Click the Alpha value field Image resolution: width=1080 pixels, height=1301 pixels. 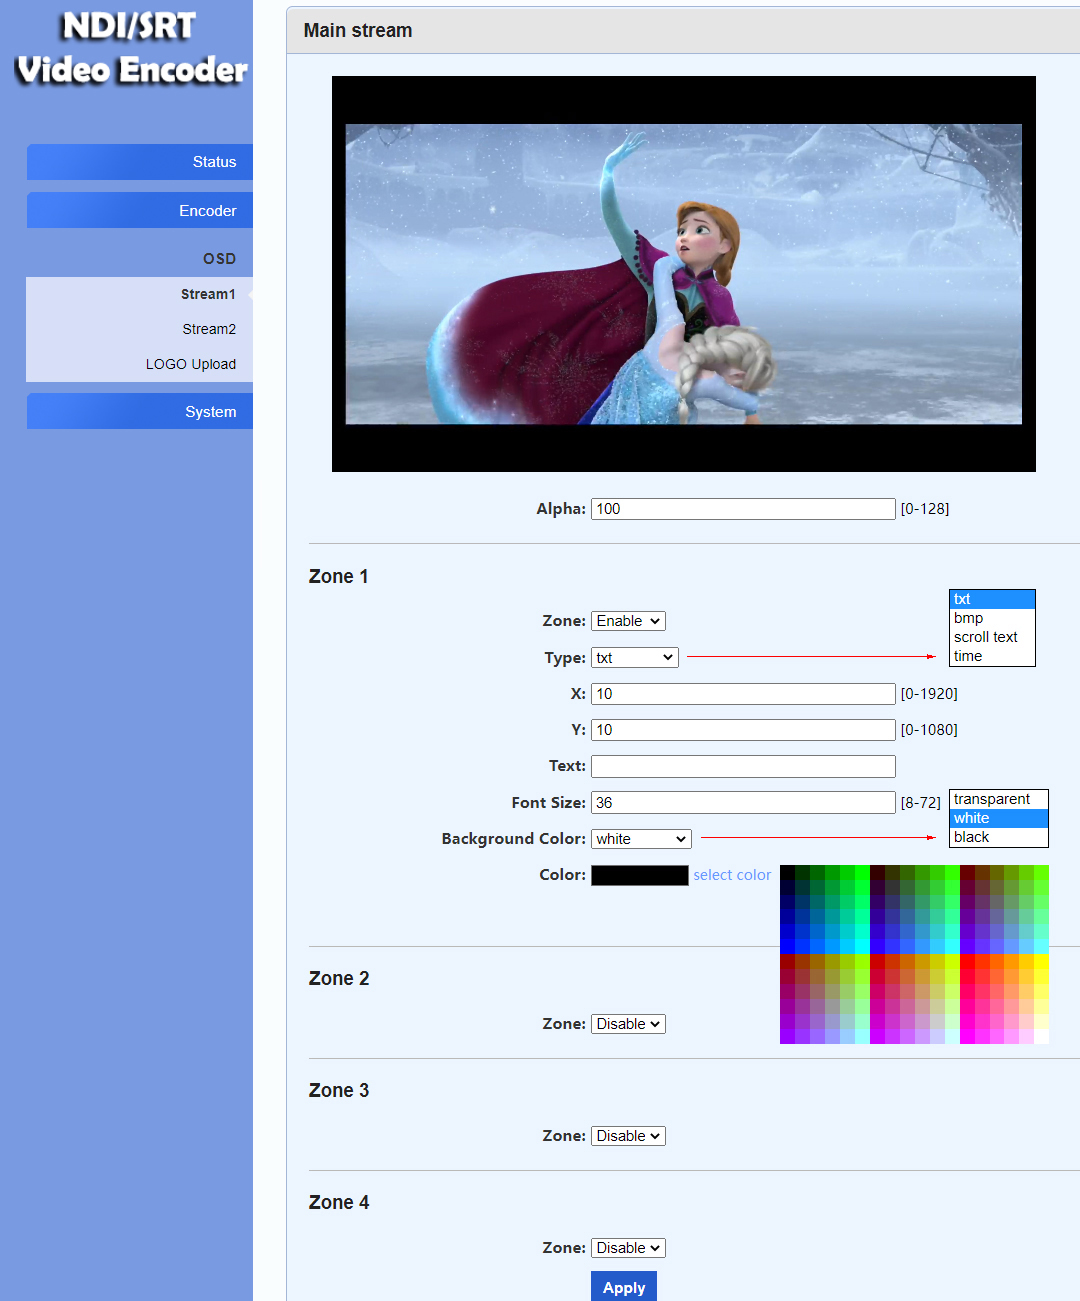743,509
